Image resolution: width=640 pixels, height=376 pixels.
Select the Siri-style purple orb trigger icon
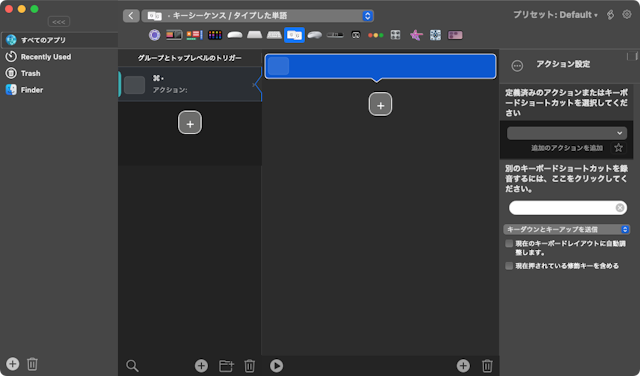click(x=154, y=35)
